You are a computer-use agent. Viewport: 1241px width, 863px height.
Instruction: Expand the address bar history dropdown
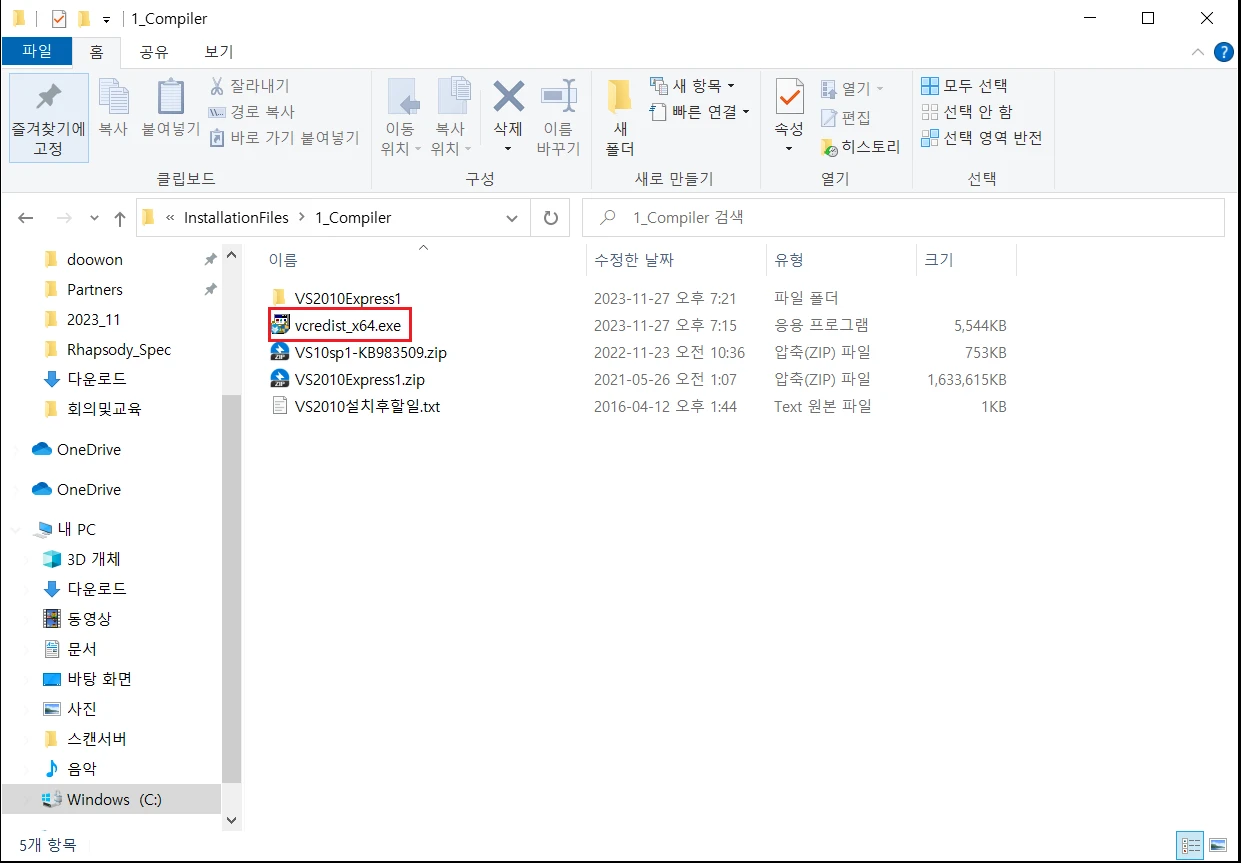513,217
